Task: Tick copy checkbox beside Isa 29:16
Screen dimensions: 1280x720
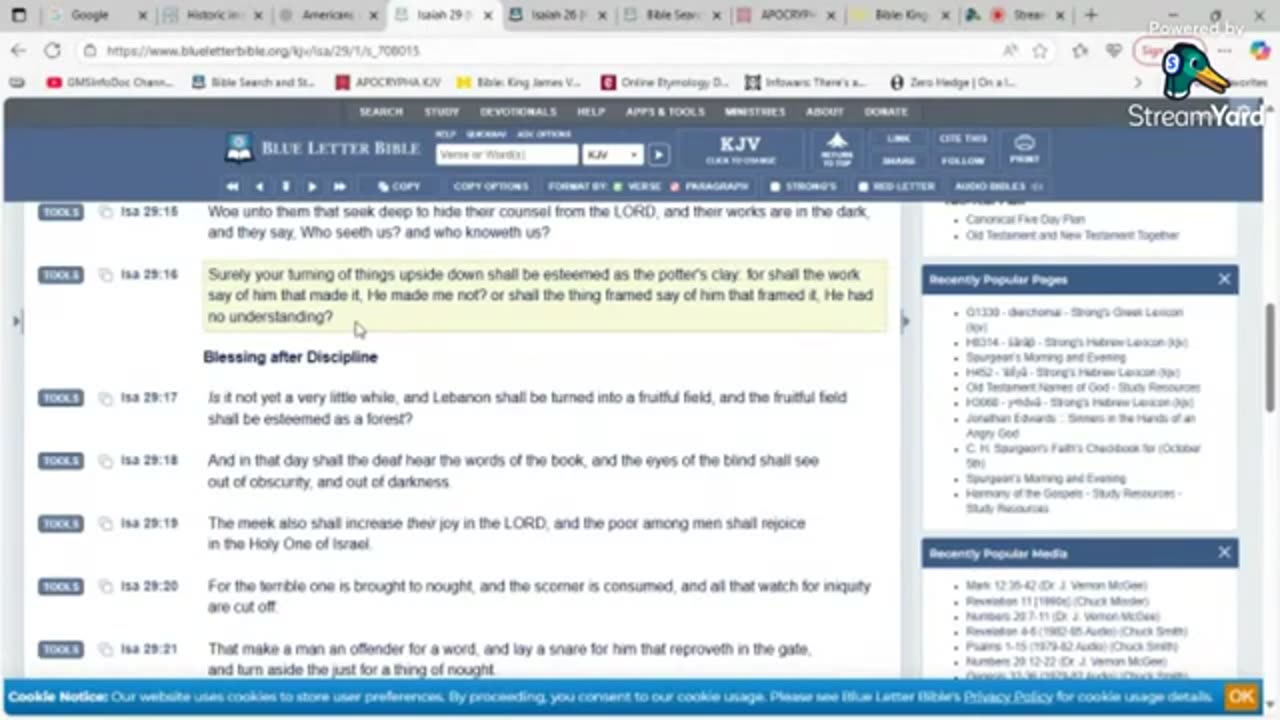Action: pyautogui.click(x=105, y=275)
